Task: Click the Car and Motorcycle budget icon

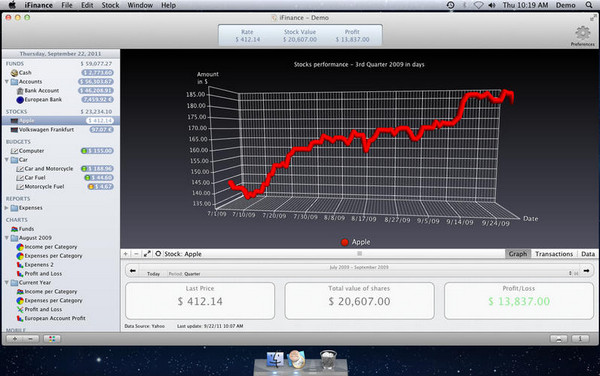Action: (x=20, y=169)
